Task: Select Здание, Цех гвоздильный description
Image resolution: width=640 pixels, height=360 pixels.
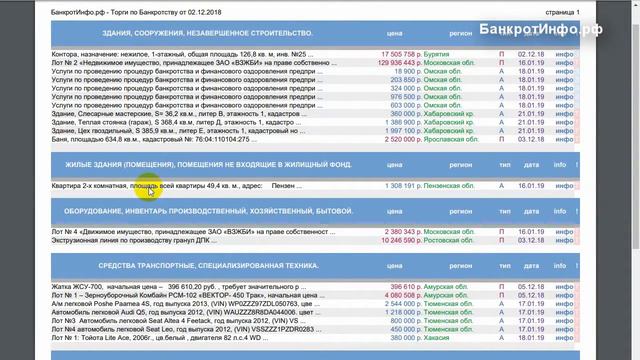Action: [x=178, y=131]
